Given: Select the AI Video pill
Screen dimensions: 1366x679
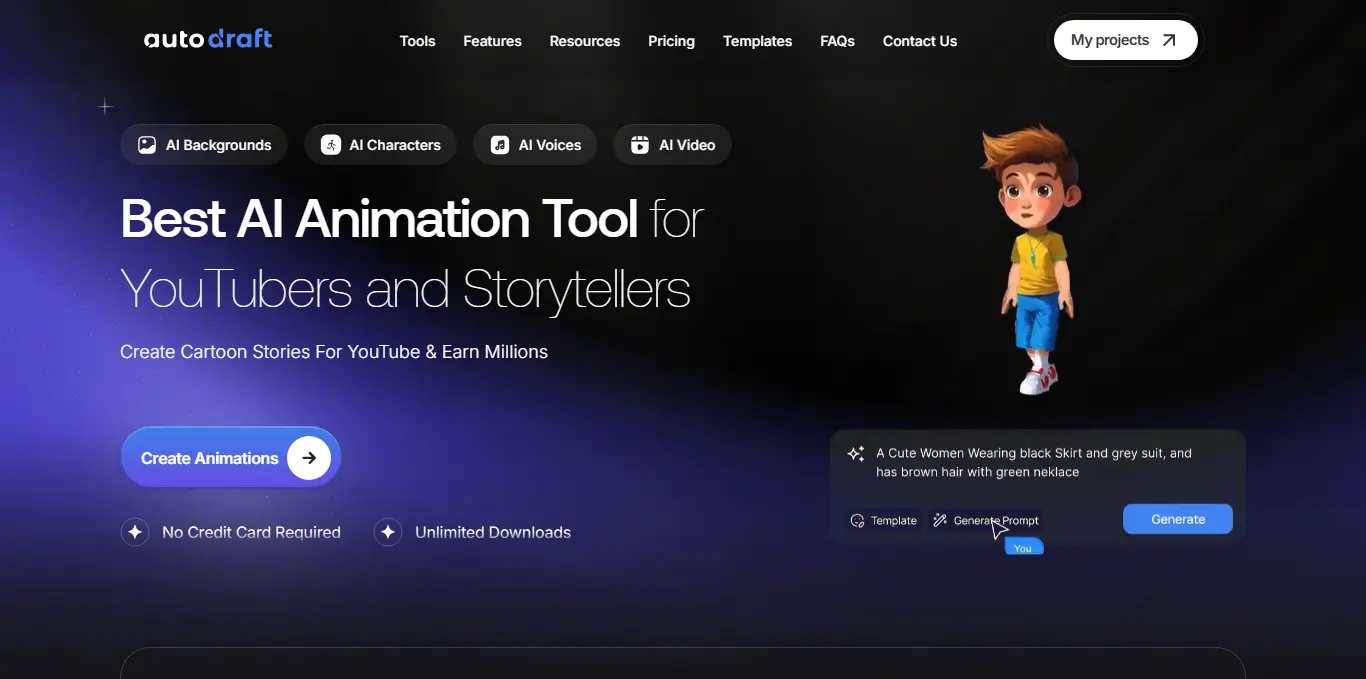Looking at the screenshot, I should coord(672,145).
